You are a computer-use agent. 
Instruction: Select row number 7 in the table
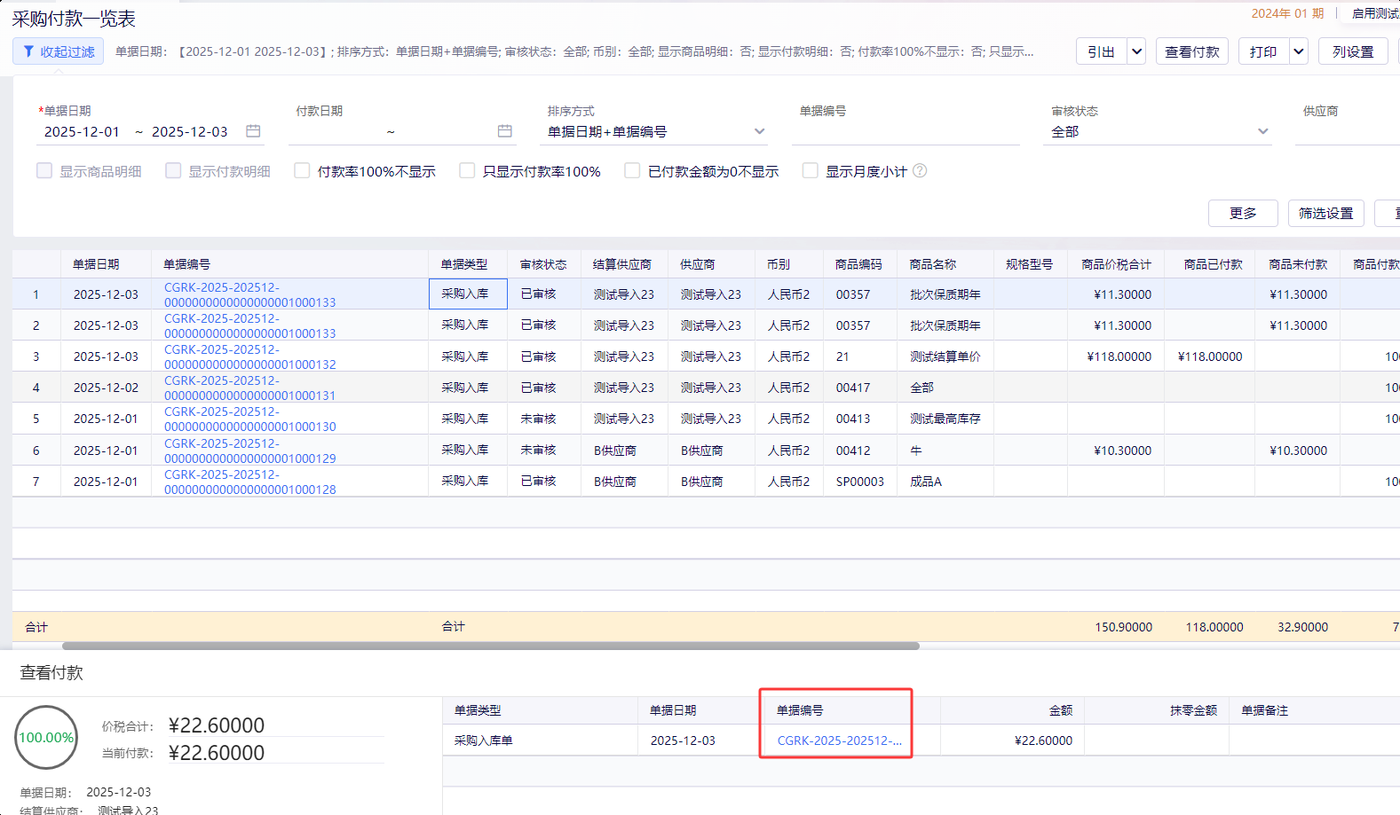click(x=36, y=481)
